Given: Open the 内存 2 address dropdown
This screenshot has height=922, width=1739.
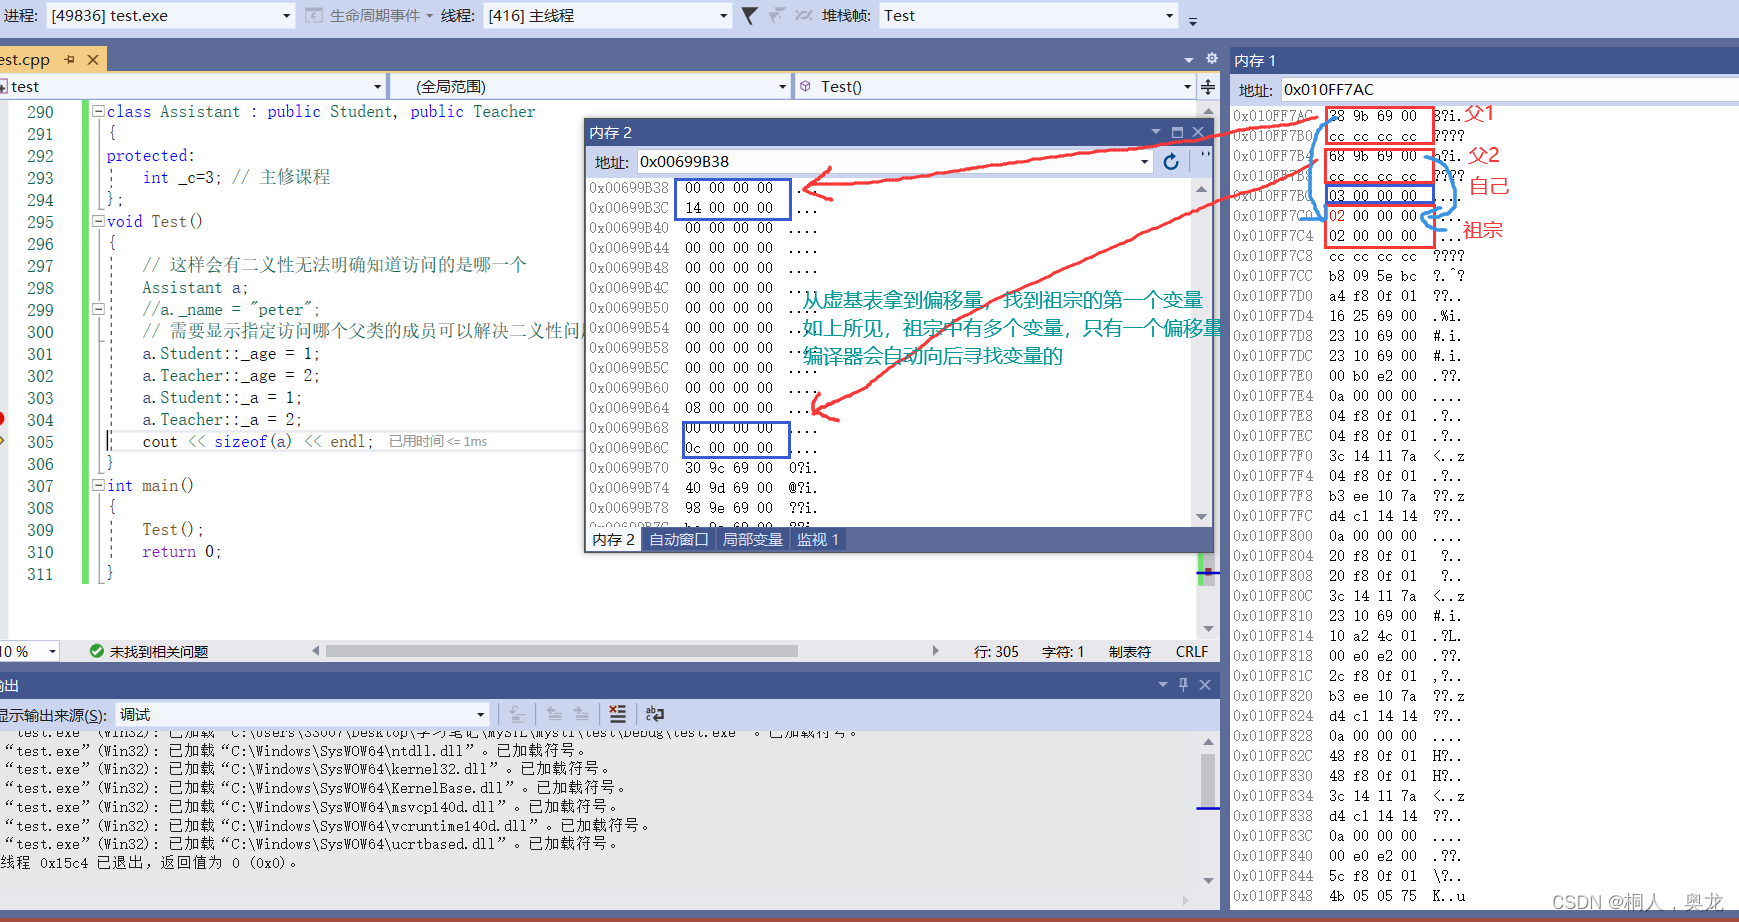Looking at the screenshot, I should [1145, 162].
